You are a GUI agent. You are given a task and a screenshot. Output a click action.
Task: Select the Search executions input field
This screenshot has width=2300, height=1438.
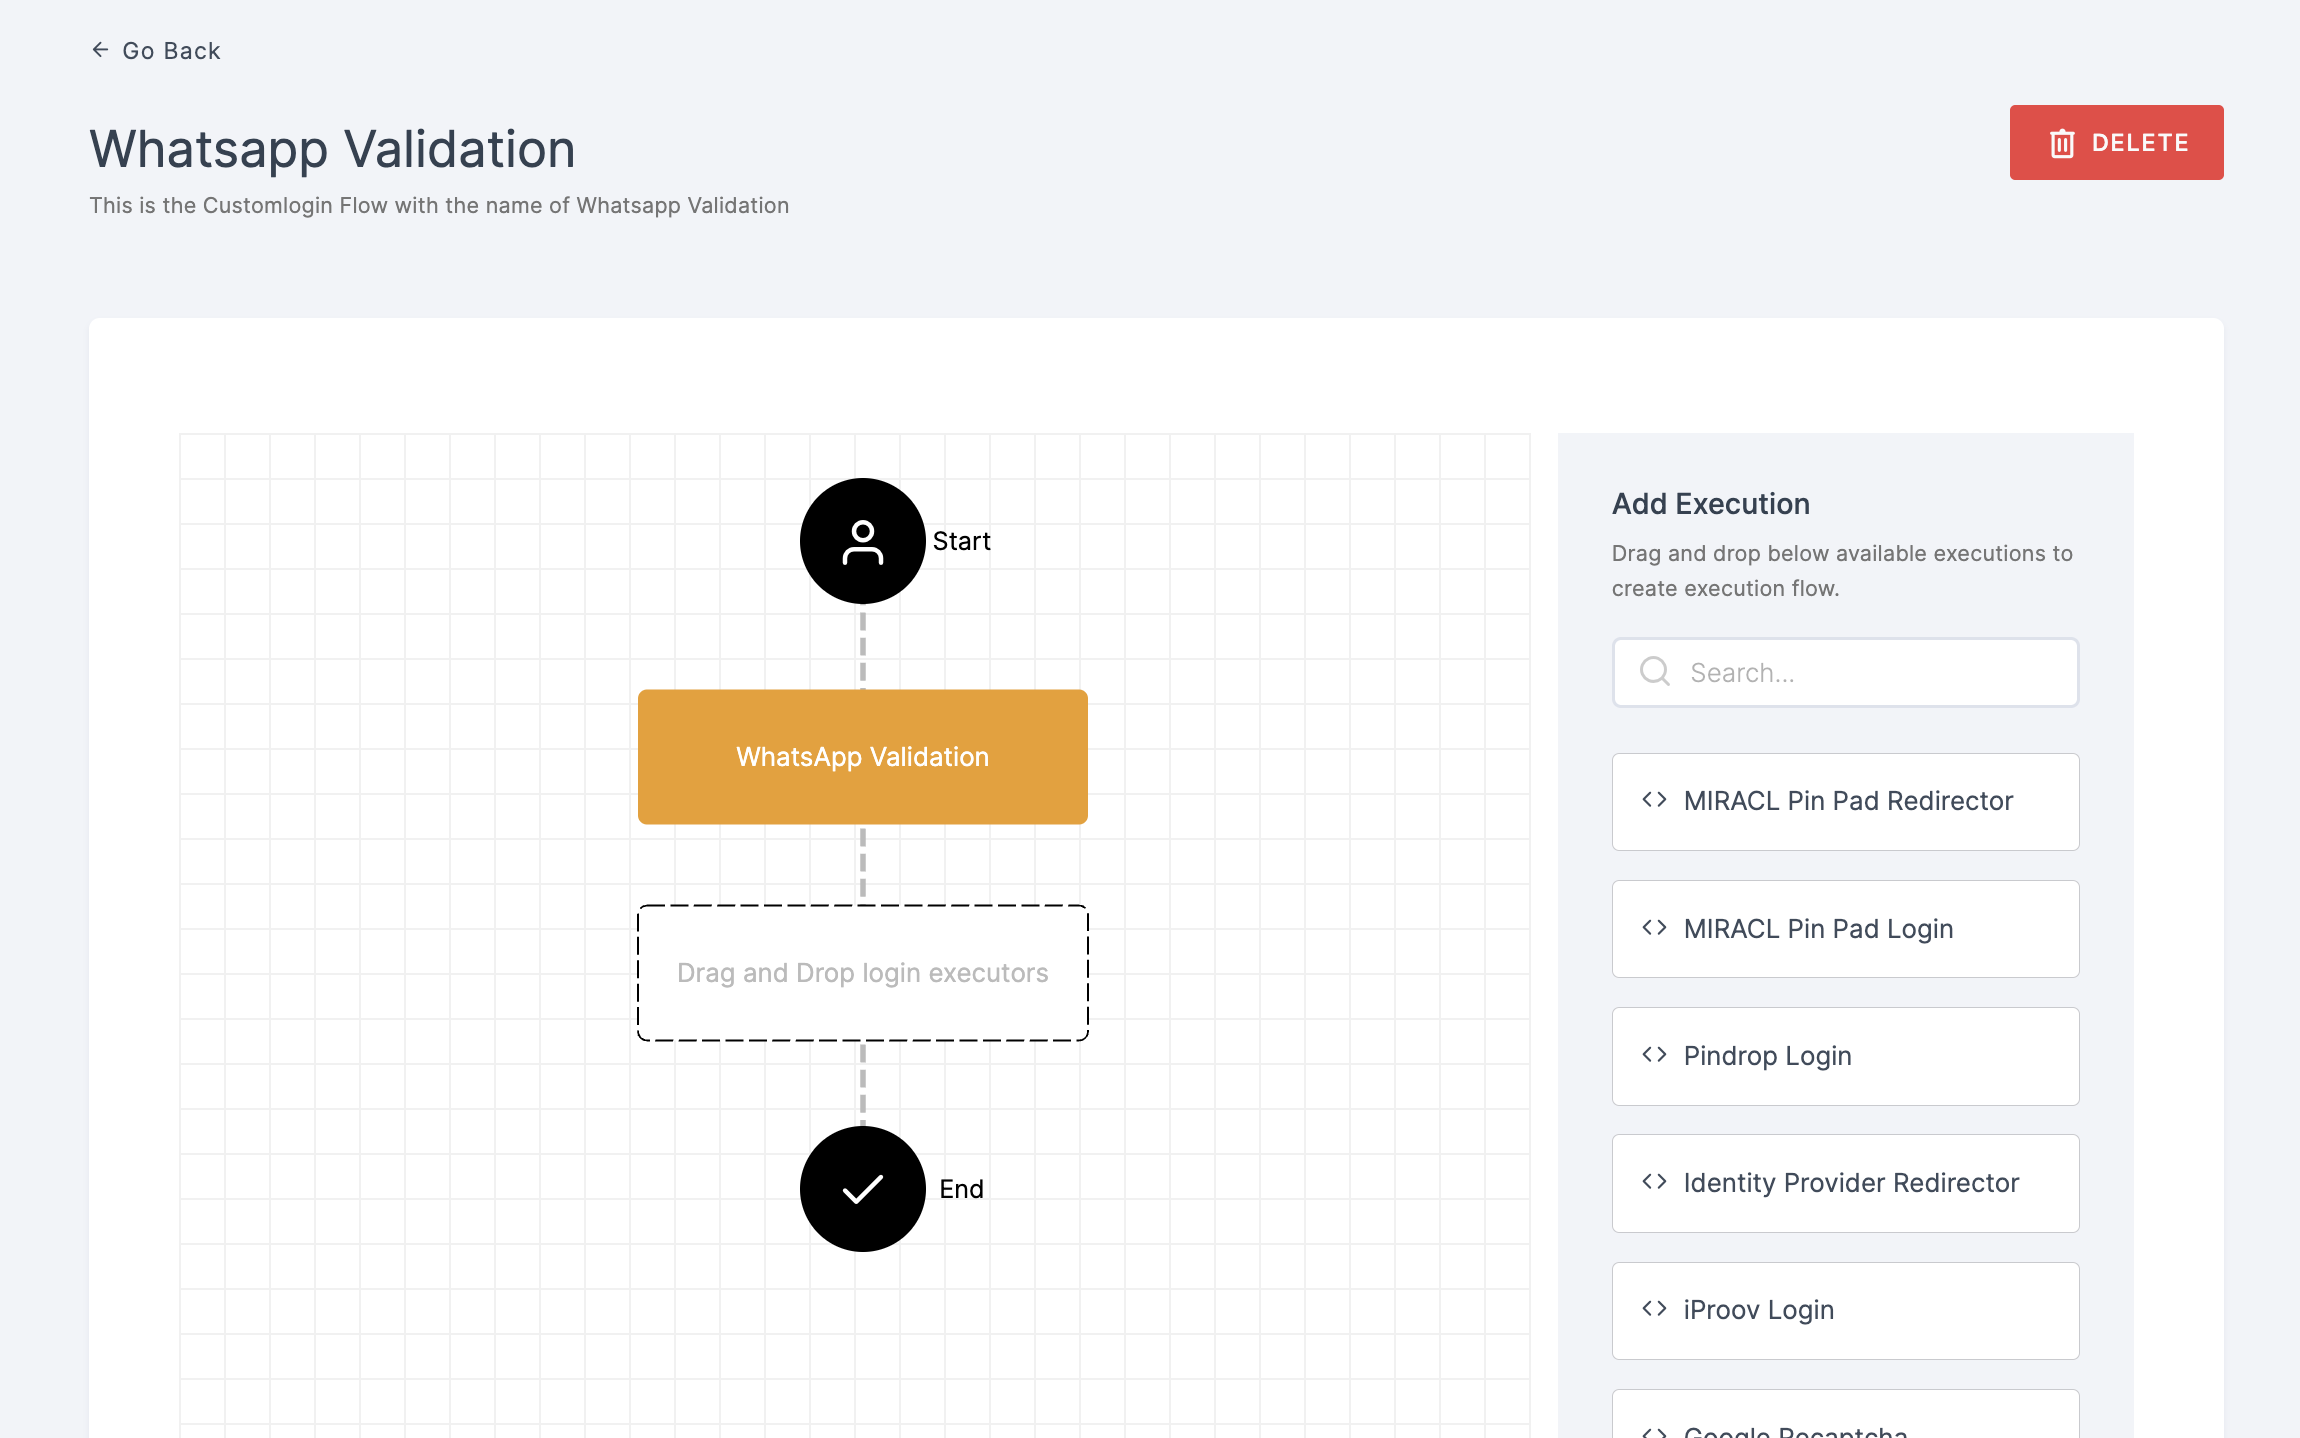coord(1845,671)
